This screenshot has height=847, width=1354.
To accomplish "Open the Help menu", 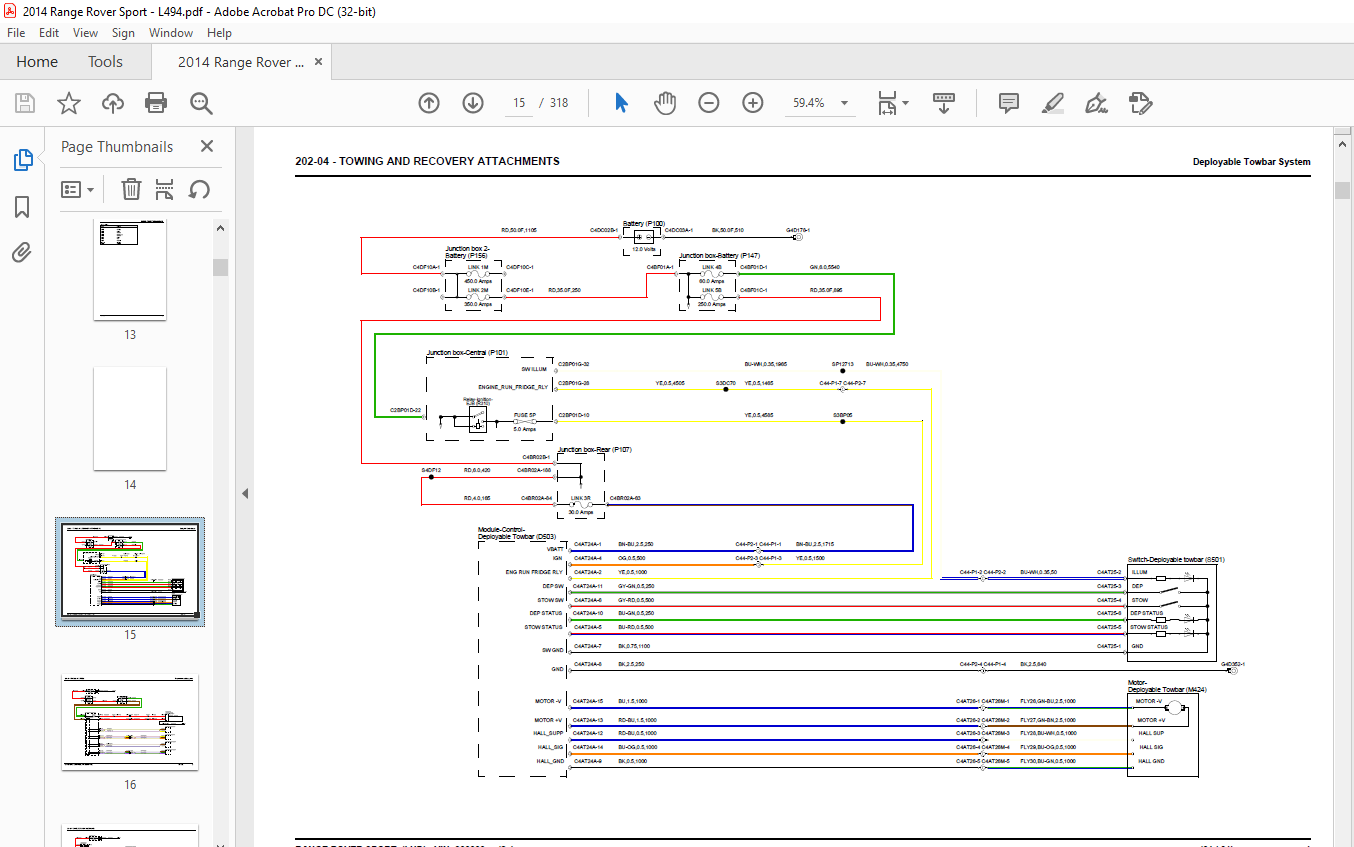I will click(220, 33).
